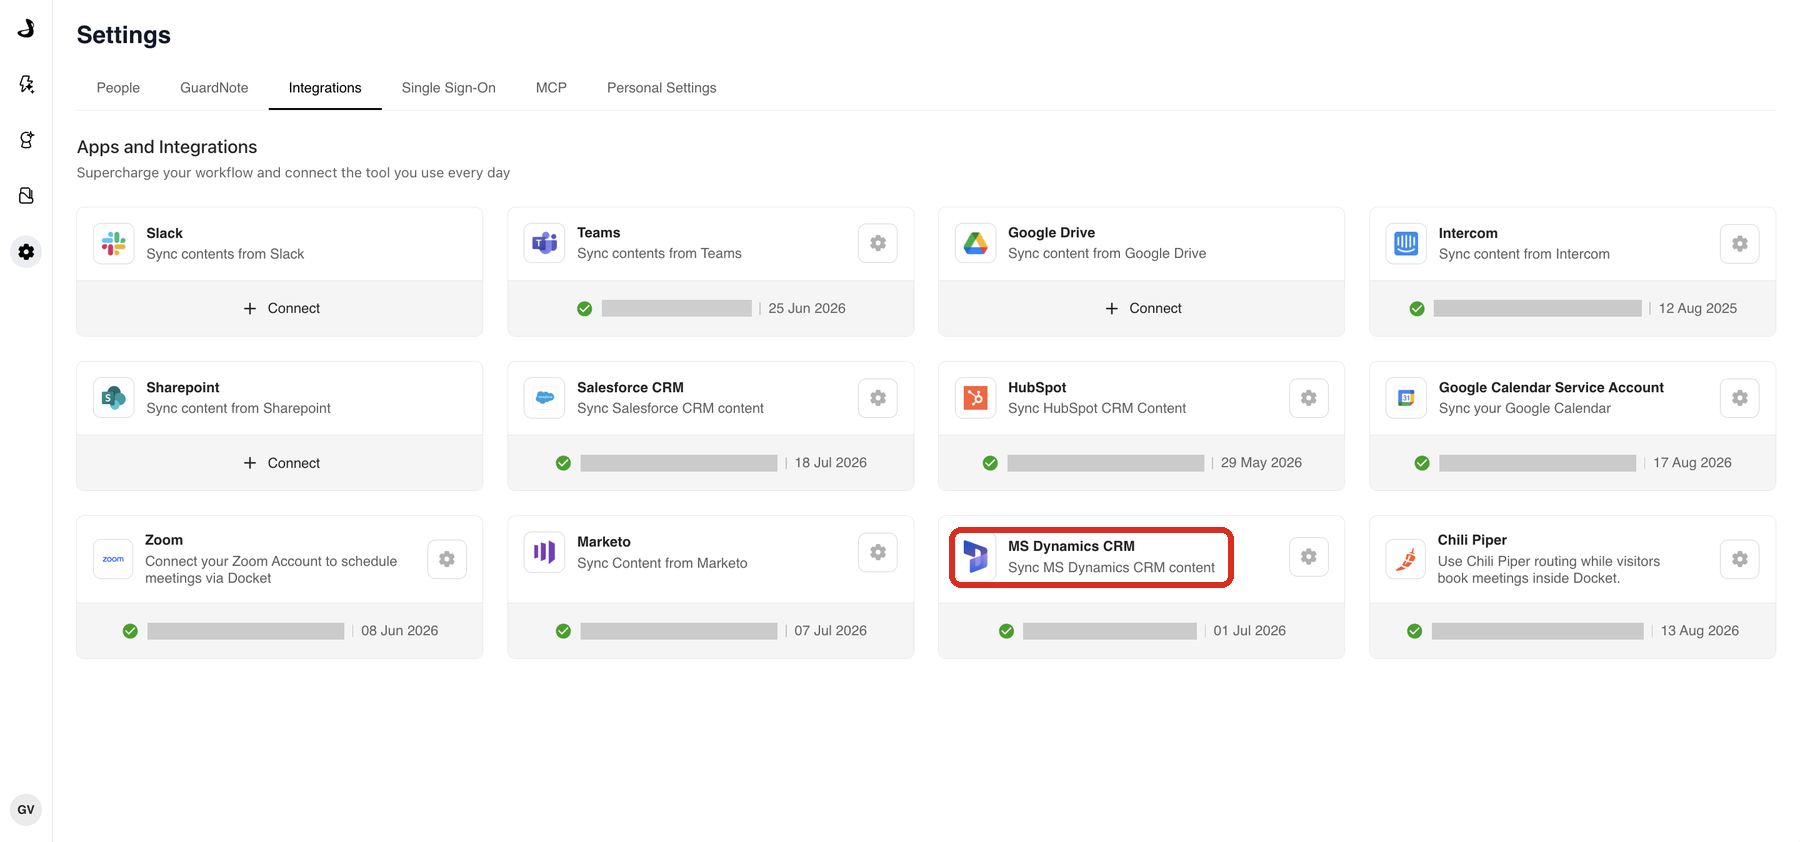Click the Google Calendar logo icon
The width and height of the screenshot is (1800, 842).
tap(1406, 398)
